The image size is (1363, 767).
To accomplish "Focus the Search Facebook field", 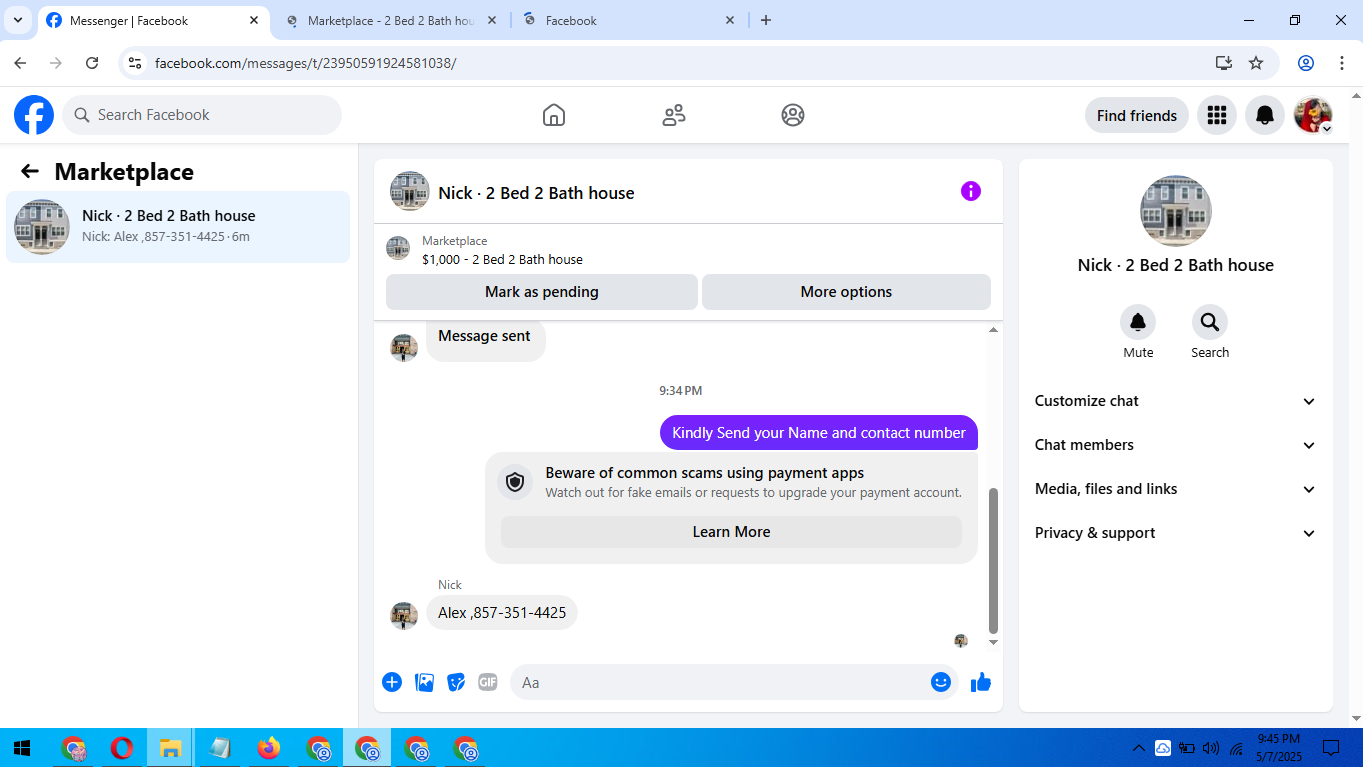I will [x=202, y=115].
